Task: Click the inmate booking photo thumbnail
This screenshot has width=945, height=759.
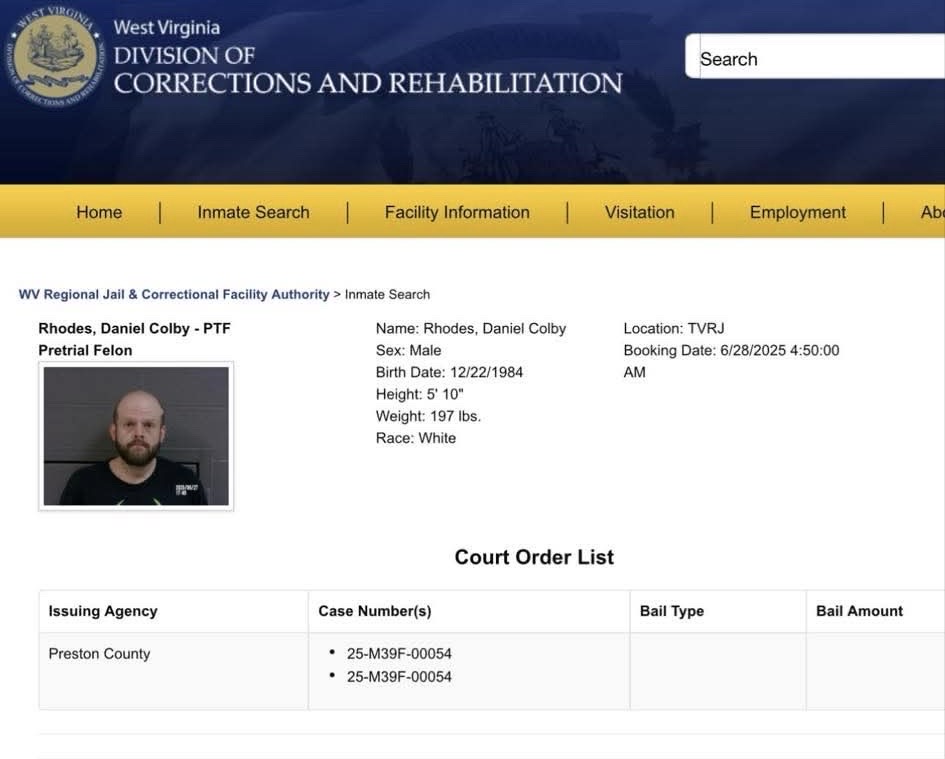Action: [x=136, y=436]
